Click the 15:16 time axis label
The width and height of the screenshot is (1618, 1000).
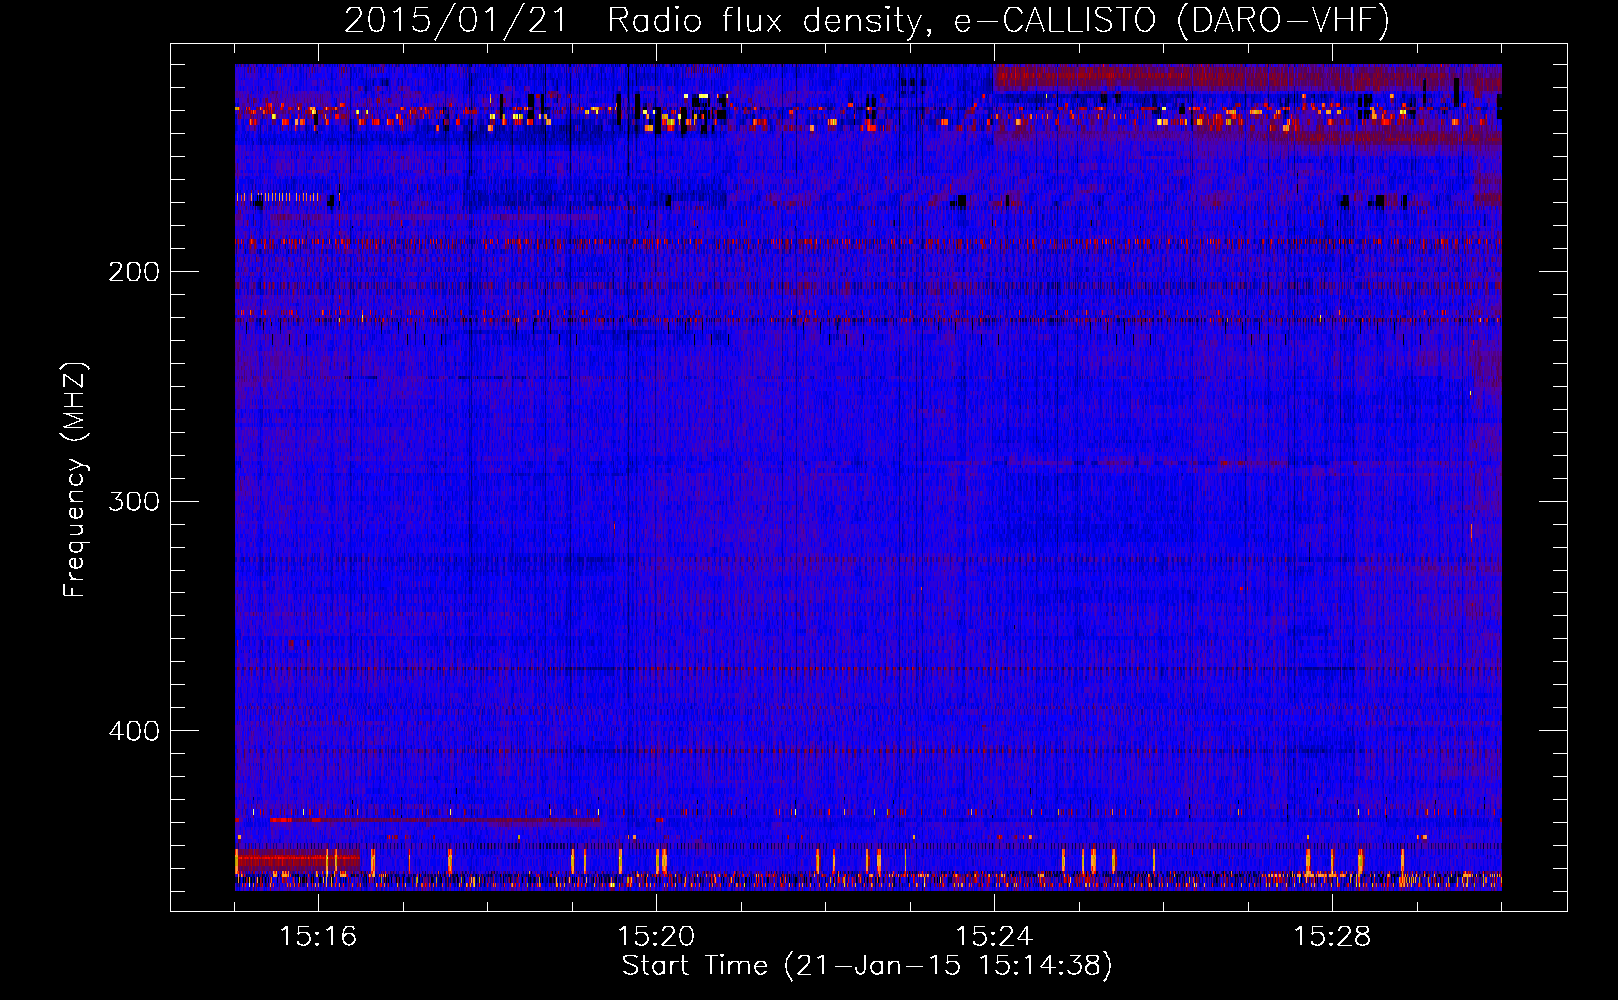click(x=318, y=937)
